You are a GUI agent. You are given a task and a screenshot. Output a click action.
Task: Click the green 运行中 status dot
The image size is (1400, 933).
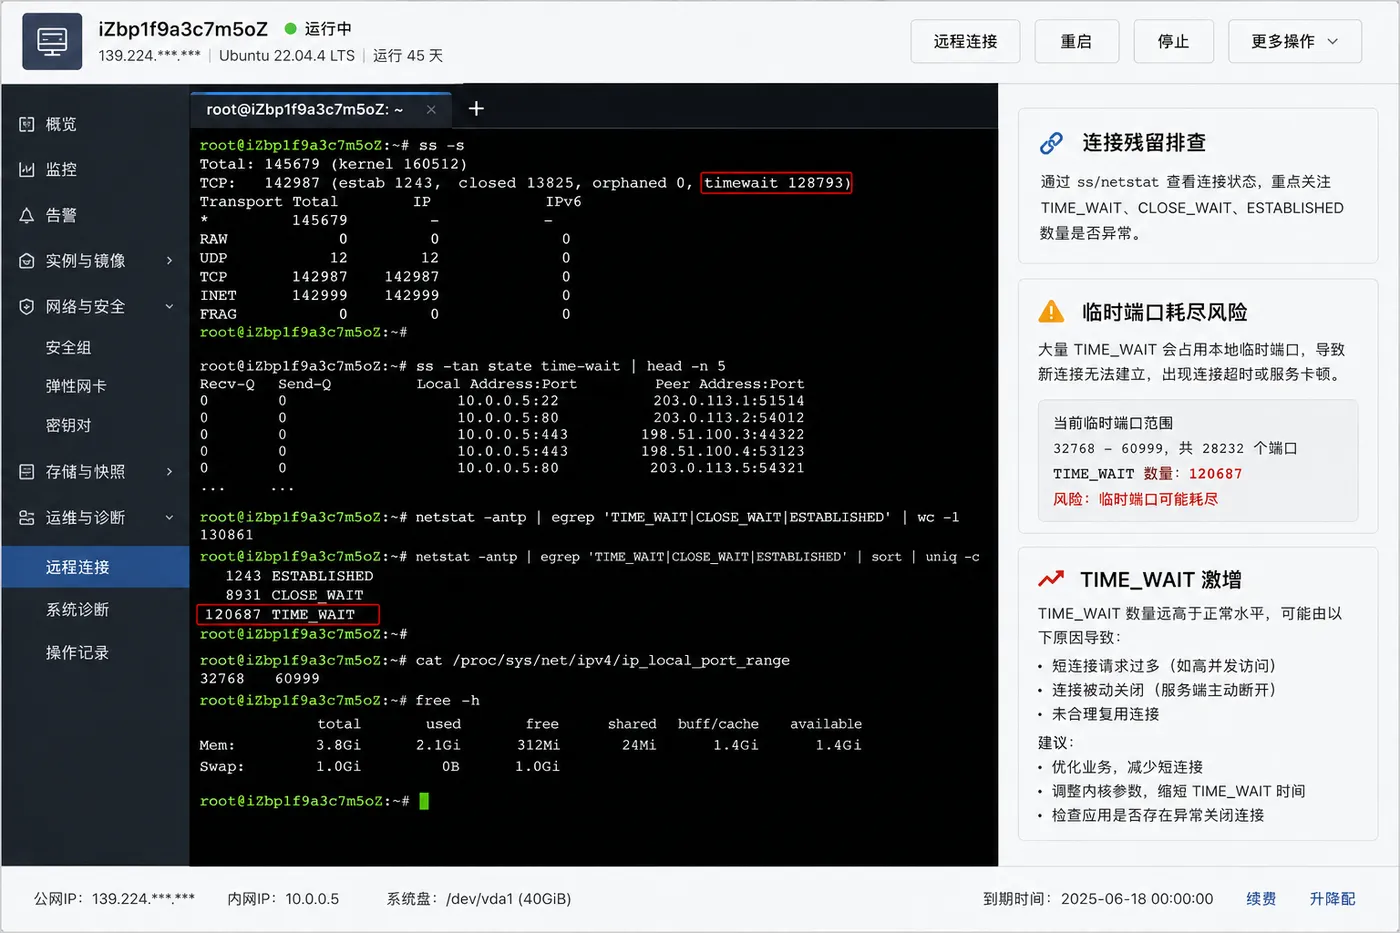291,29
